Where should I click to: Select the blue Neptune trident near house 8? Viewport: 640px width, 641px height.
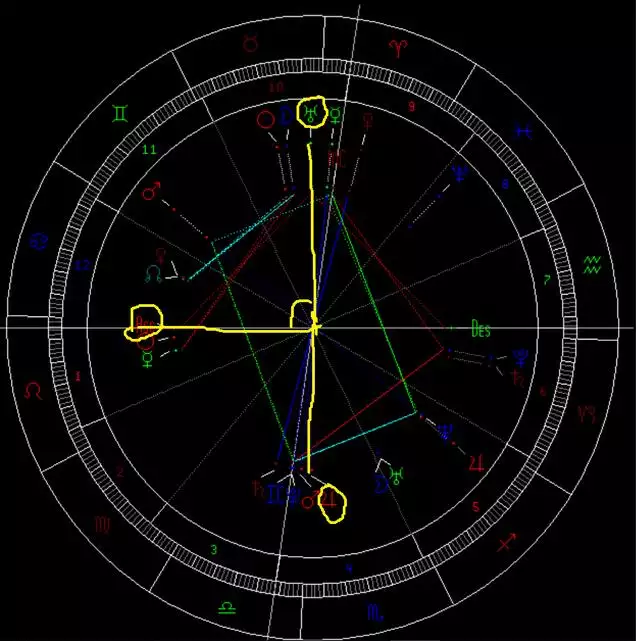[459, 173]
